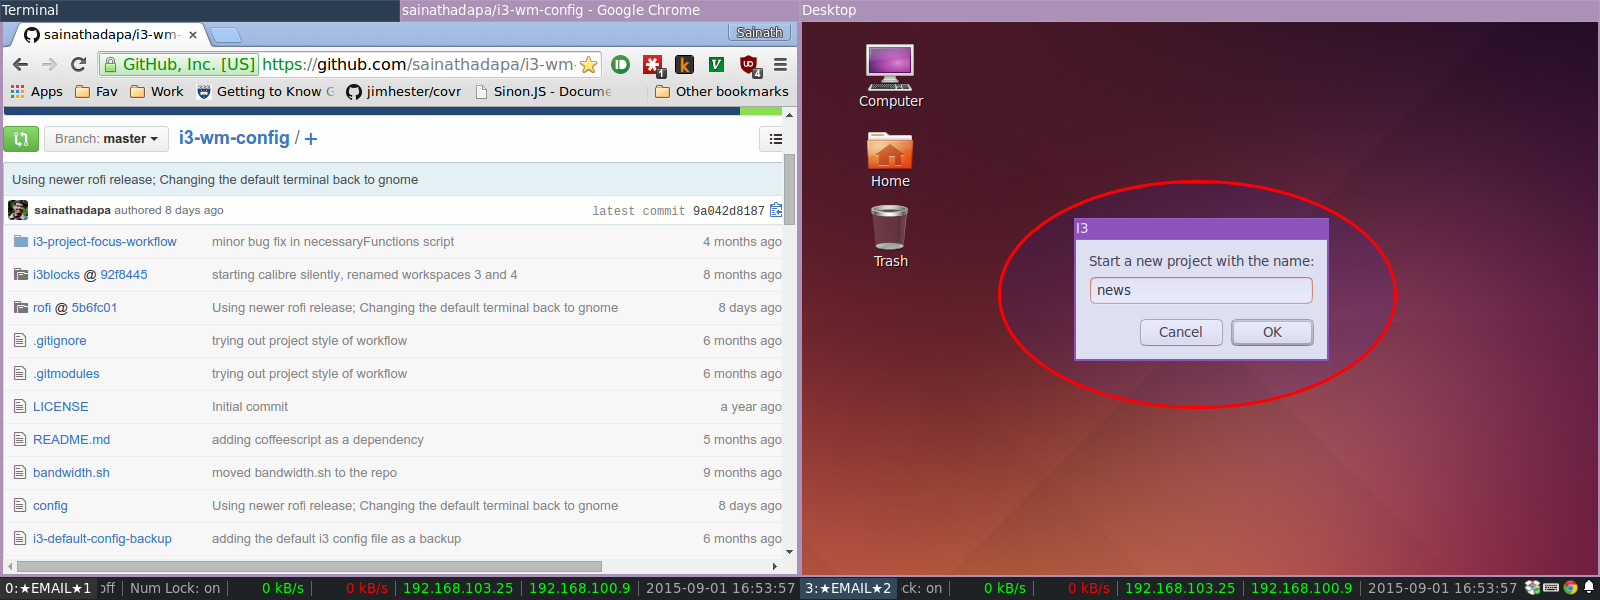
Task: Bookmark this page with the star icon
Action: 589,65
